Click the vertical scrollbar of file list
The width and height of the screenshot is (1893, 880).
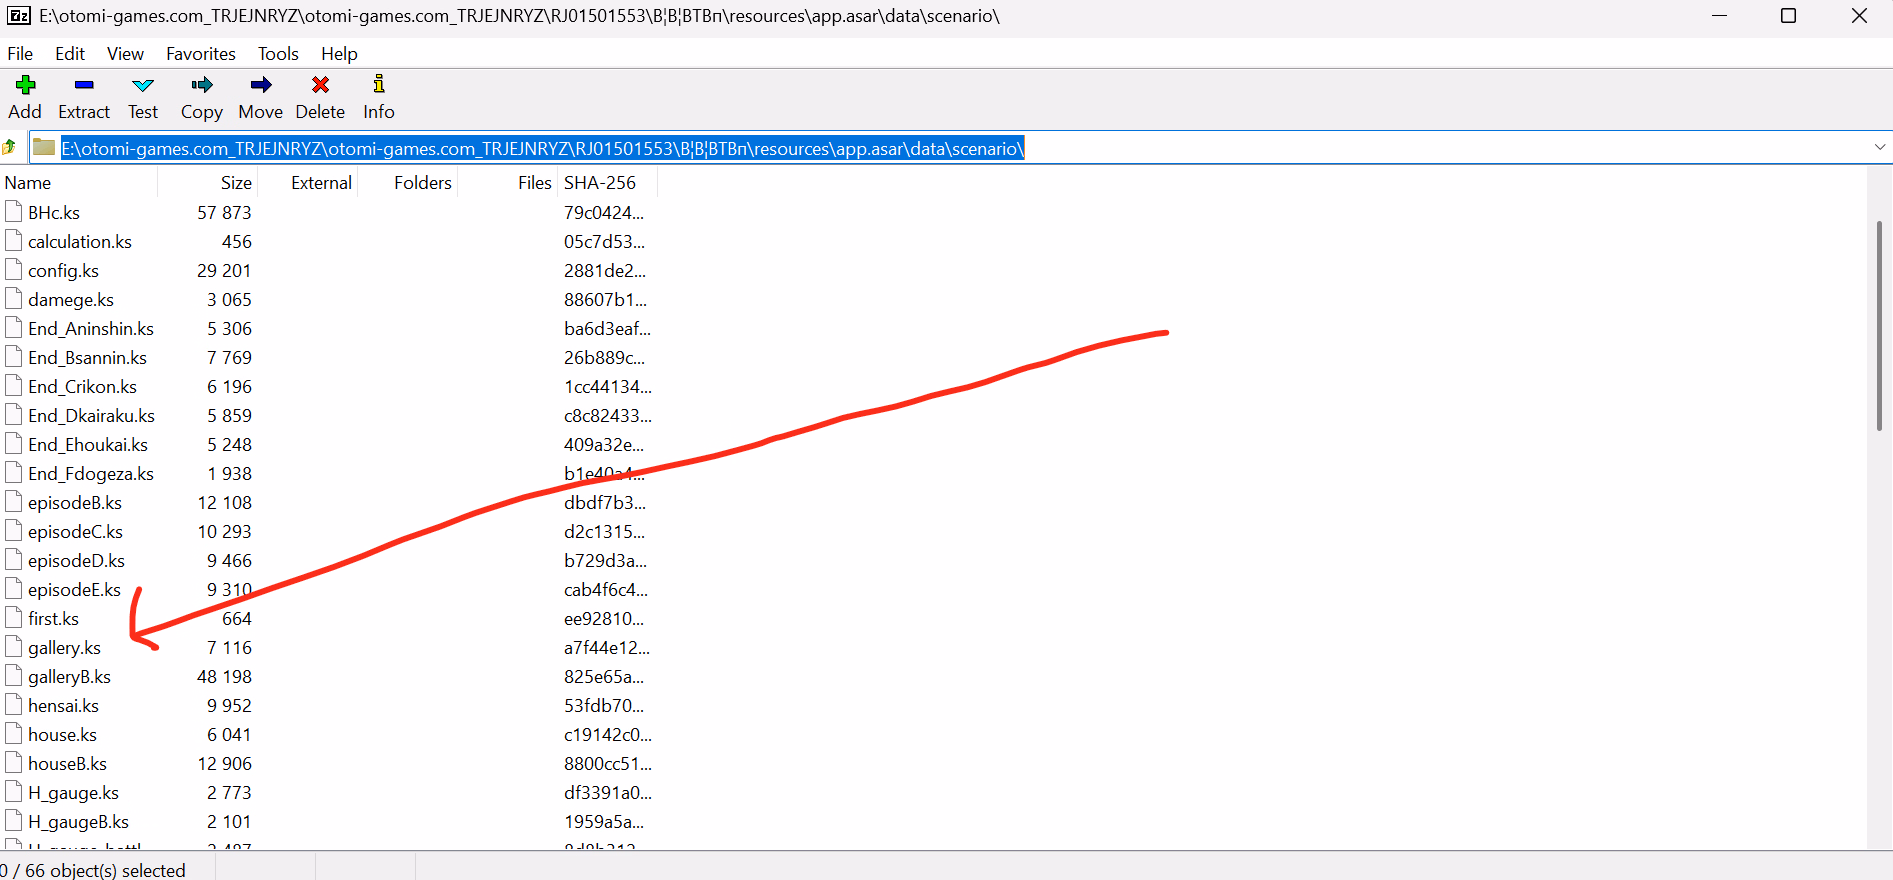click(1879, 325)
